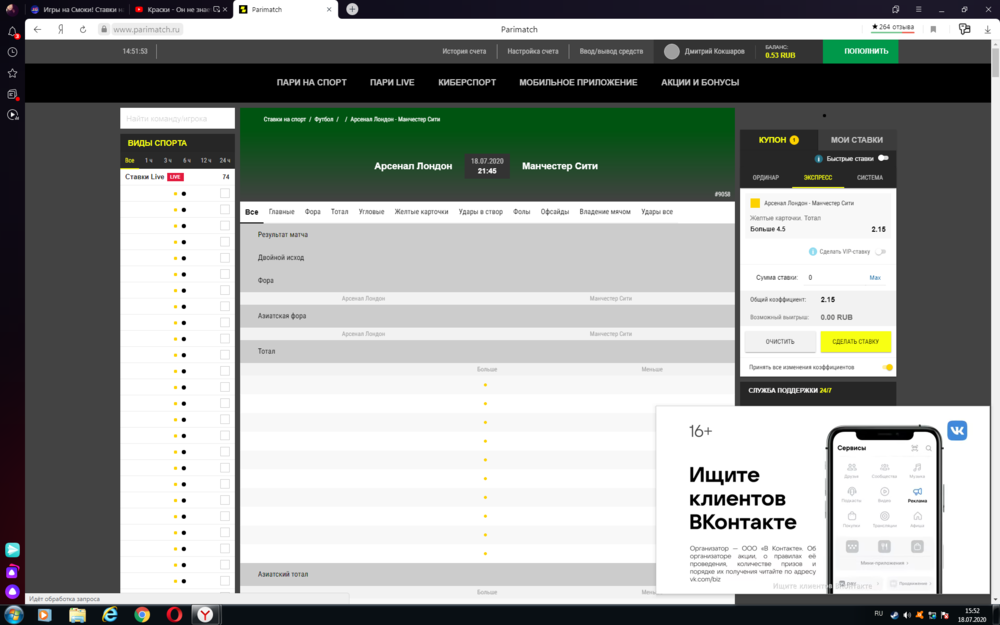Click the padlock site security icon
The height and width of the screenshot is (625, 1000).
pos(103,29)
